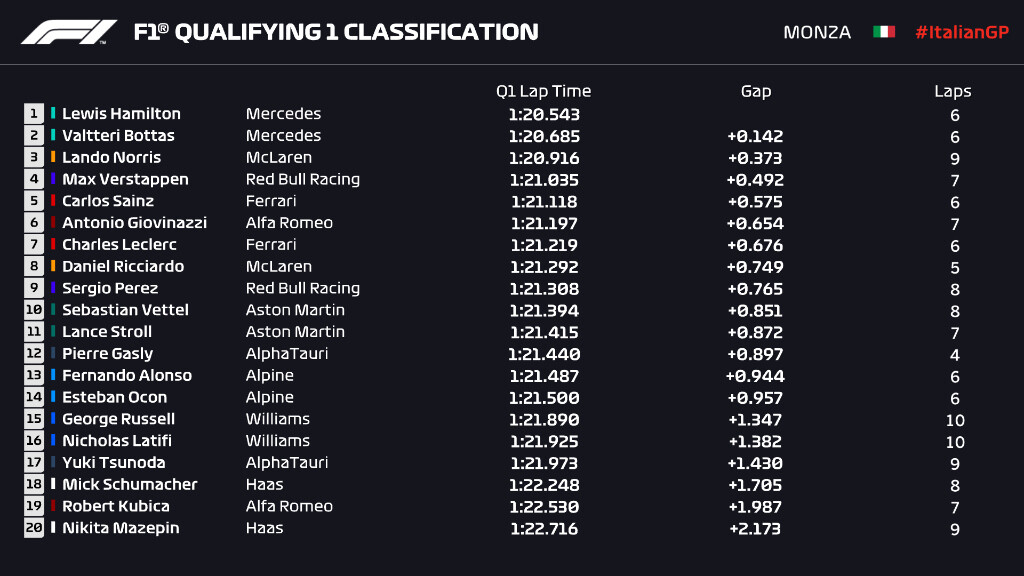Click position 10 badge next to Vettel
Screen dimensions: 1024x576
point(35,310)
